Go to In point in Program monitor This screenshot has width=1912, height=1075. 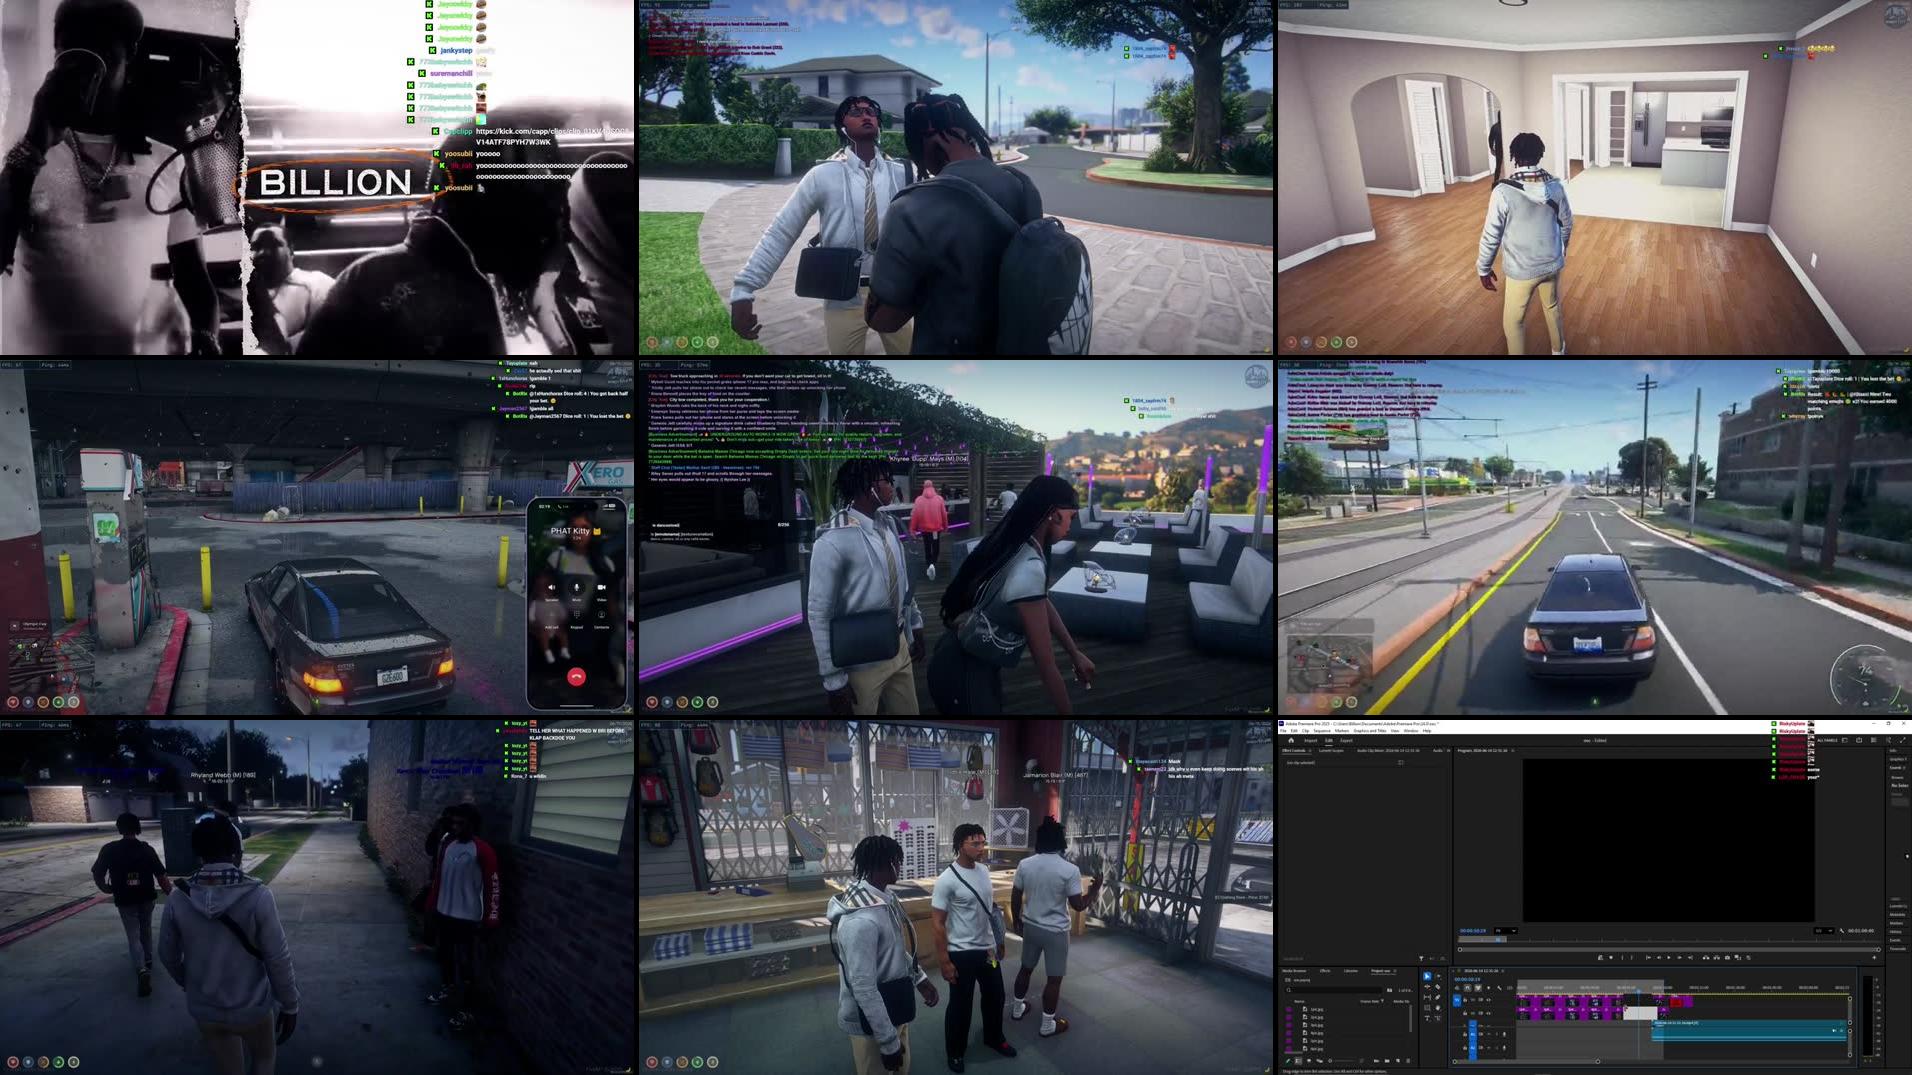[x=1648, y=957]
